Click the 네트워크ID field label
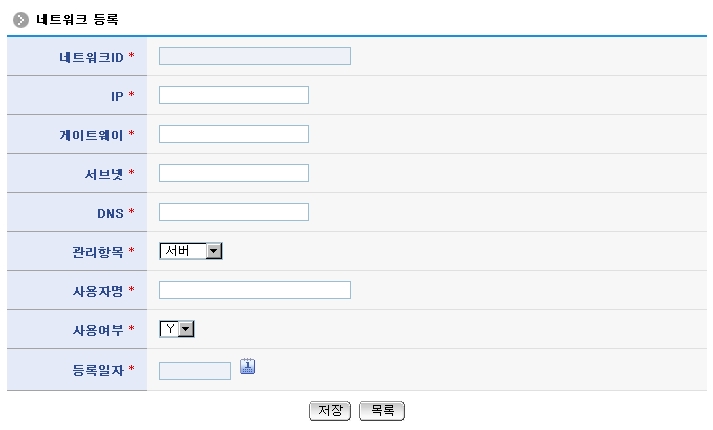The height and width of the screenshot is (430, 713). point(91,57)
